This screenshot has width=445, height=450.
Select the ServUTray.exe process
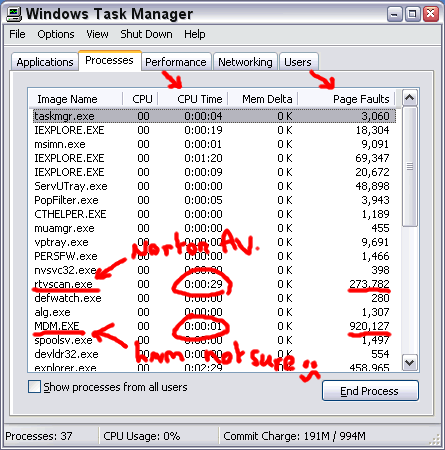[214, 186]
